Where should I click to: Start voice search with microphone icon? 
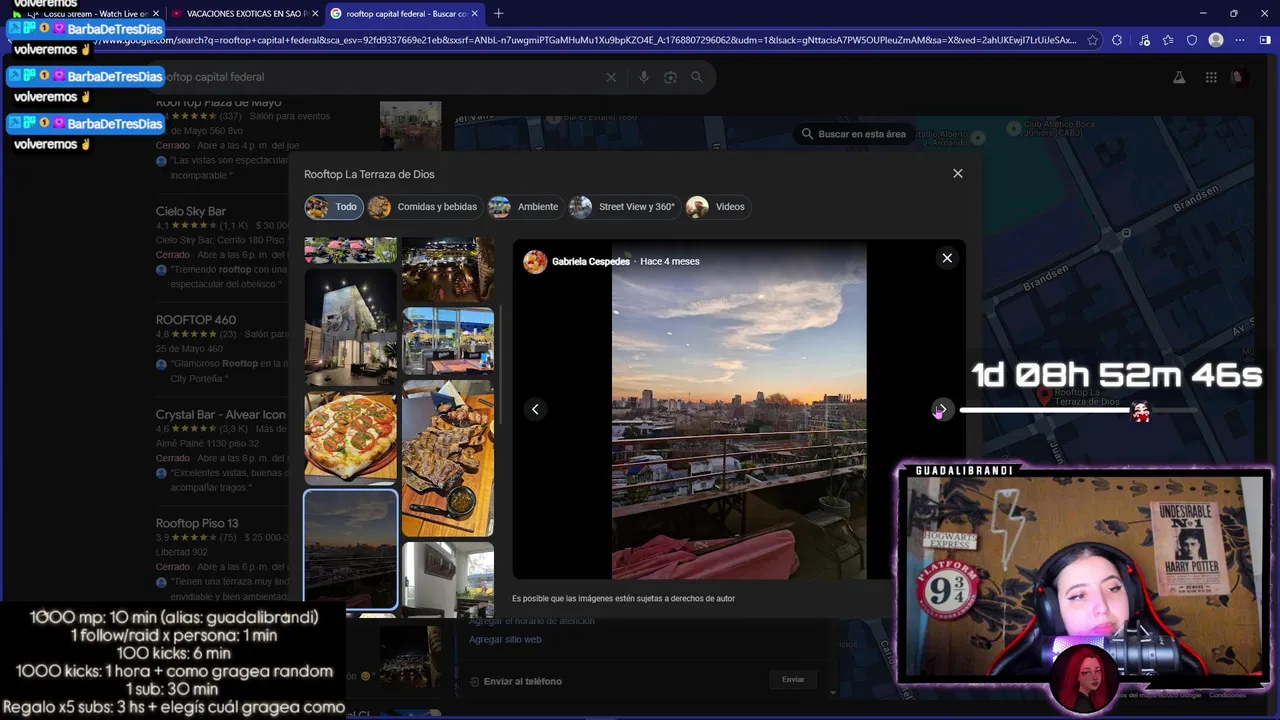pyautogui.click(x=643, y=77)
